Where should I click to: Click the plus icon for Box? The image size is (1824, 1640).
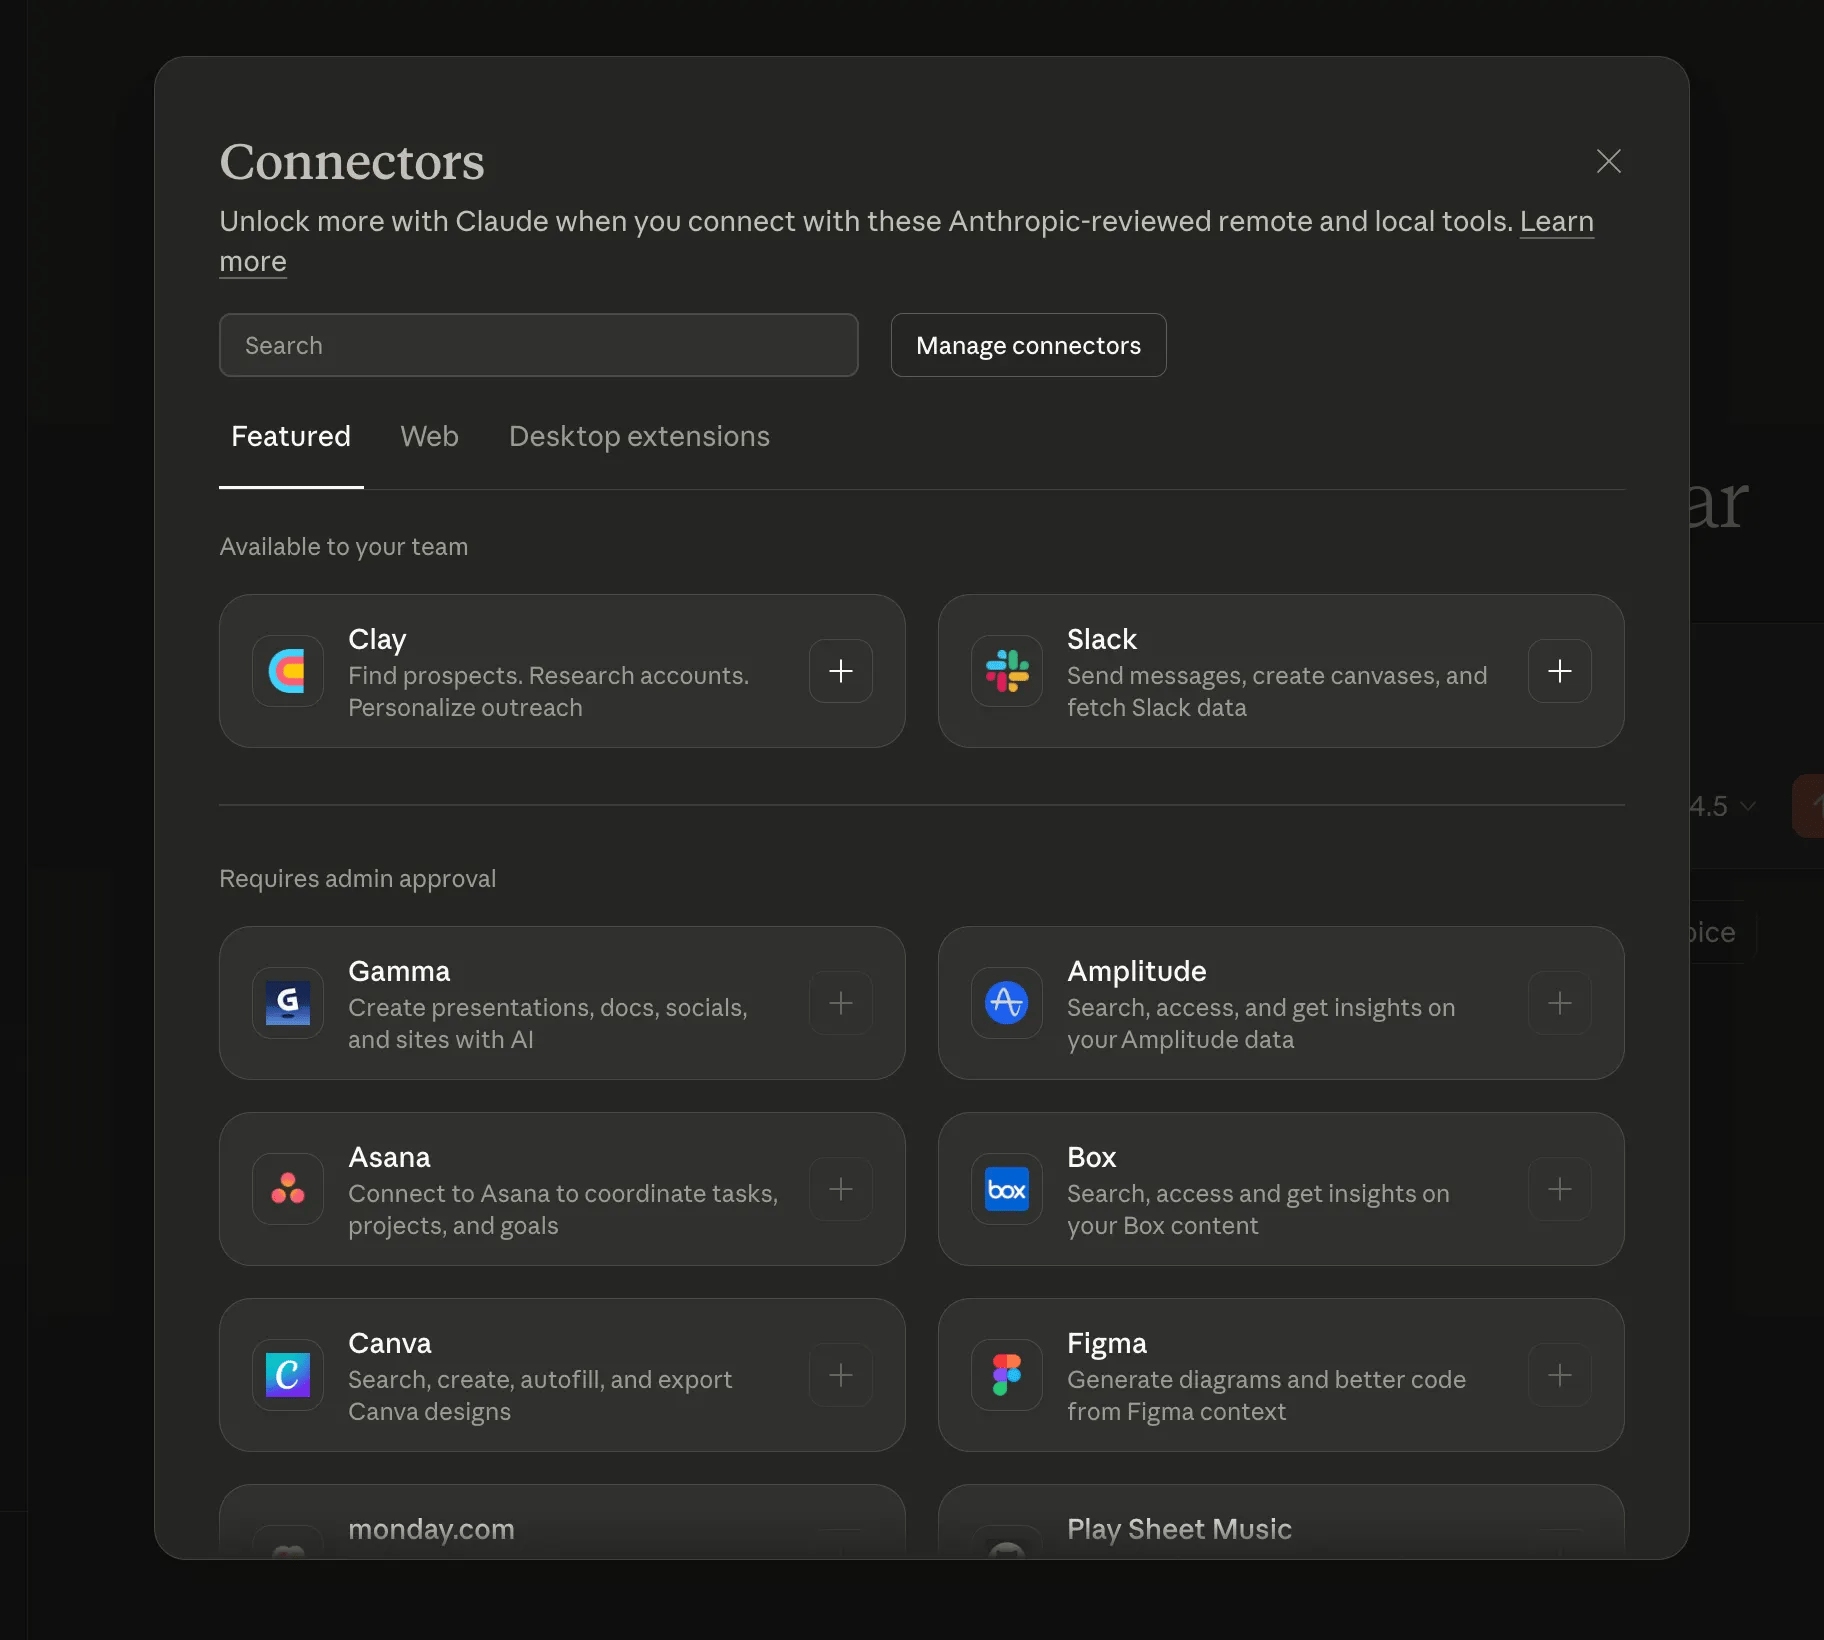(x=1560, y=1189)
